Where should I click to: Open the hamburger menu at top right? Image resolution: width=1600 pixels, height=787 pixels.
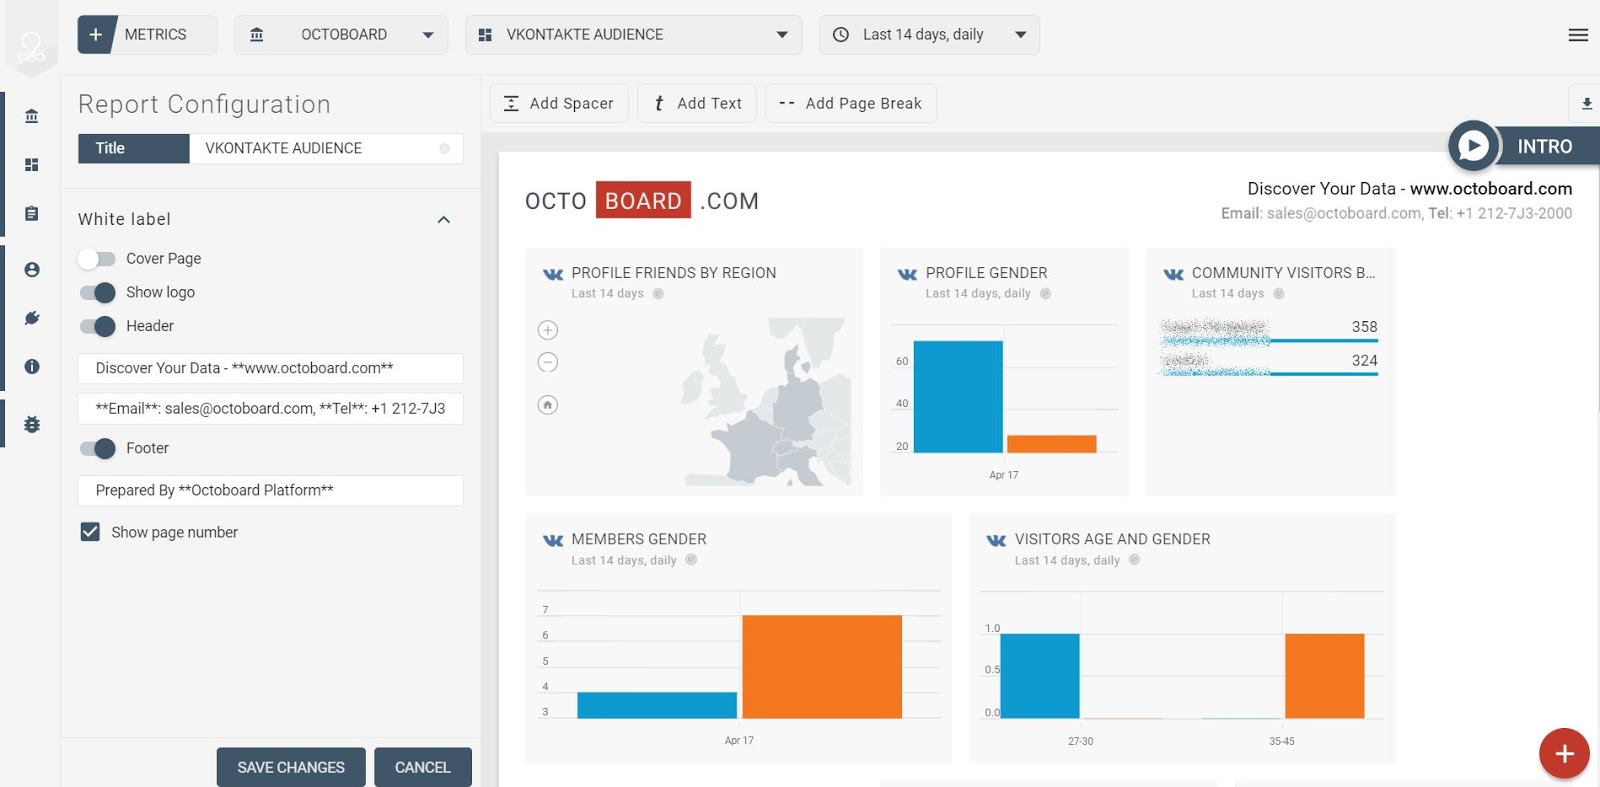(x=1578, y=35)
